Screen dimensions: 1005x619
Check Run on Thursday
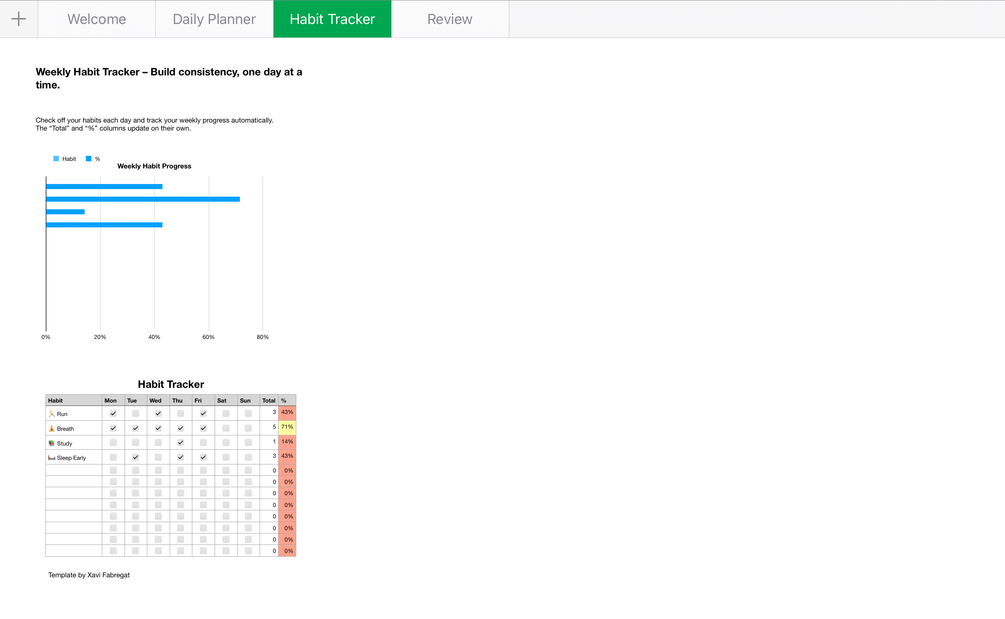pyautogui.click(x=181, y=413)
